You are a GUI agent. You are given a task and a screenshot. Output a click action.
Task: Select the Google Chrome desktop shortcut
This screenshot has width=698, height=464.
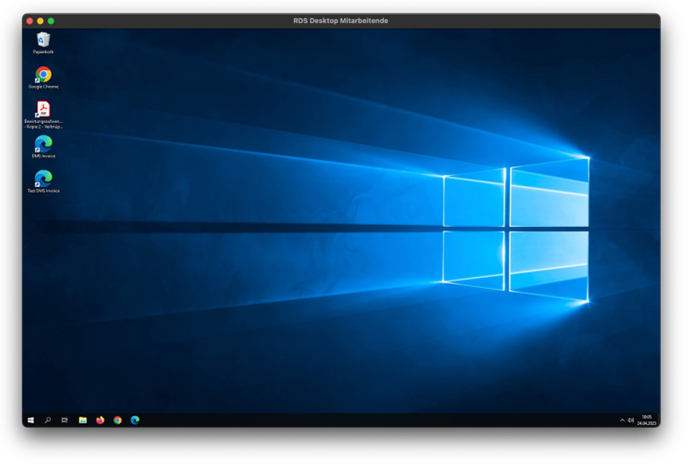tap(43, 75)
